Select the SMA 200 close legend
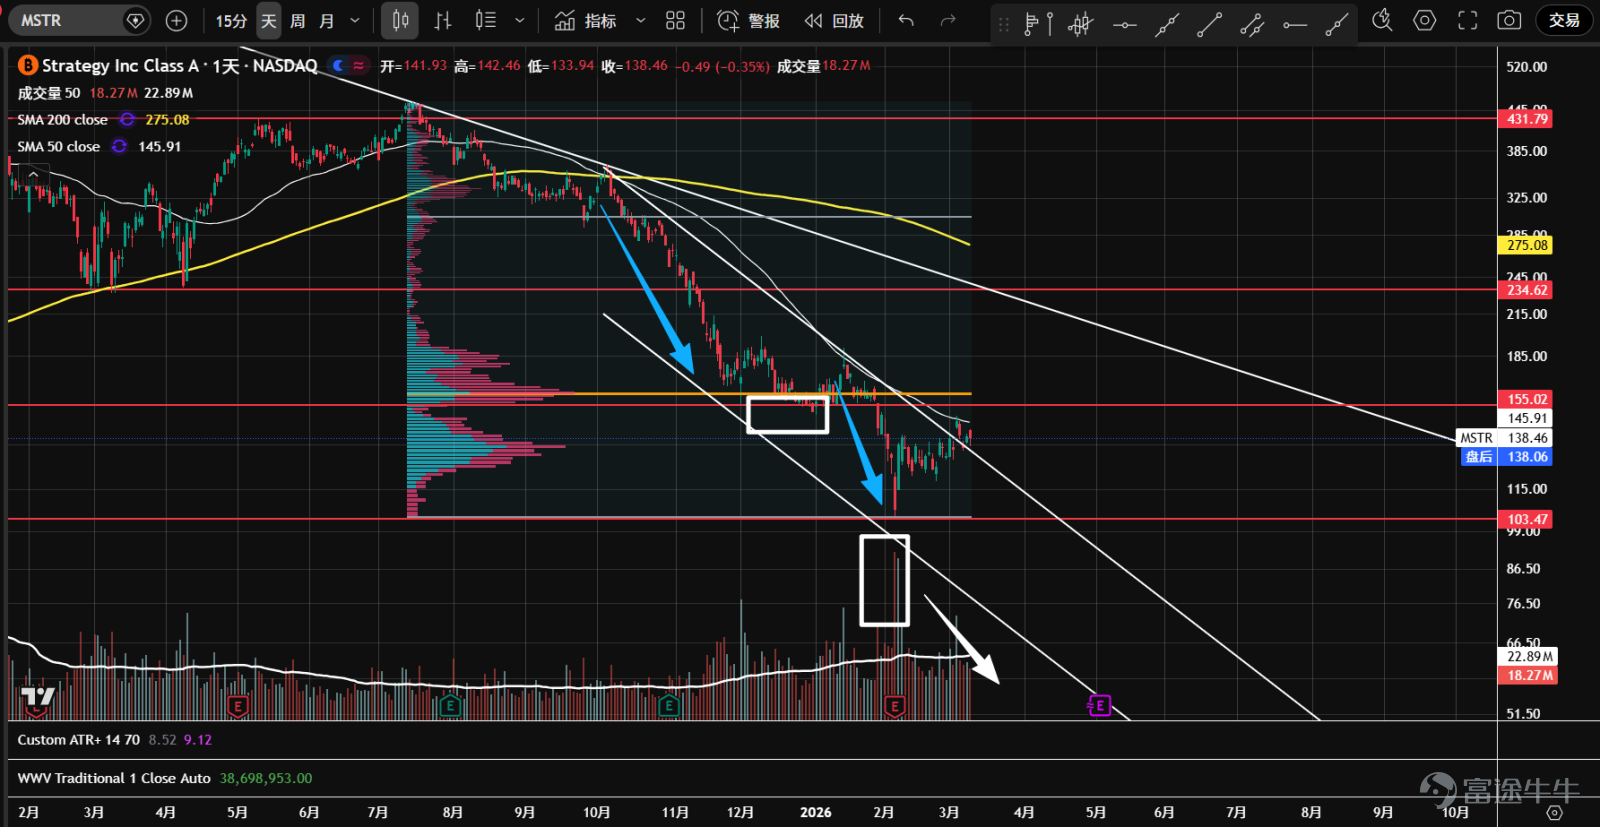Image resolution: width=1600 pixels, height=827 pixels. click(x=63, y=120)
